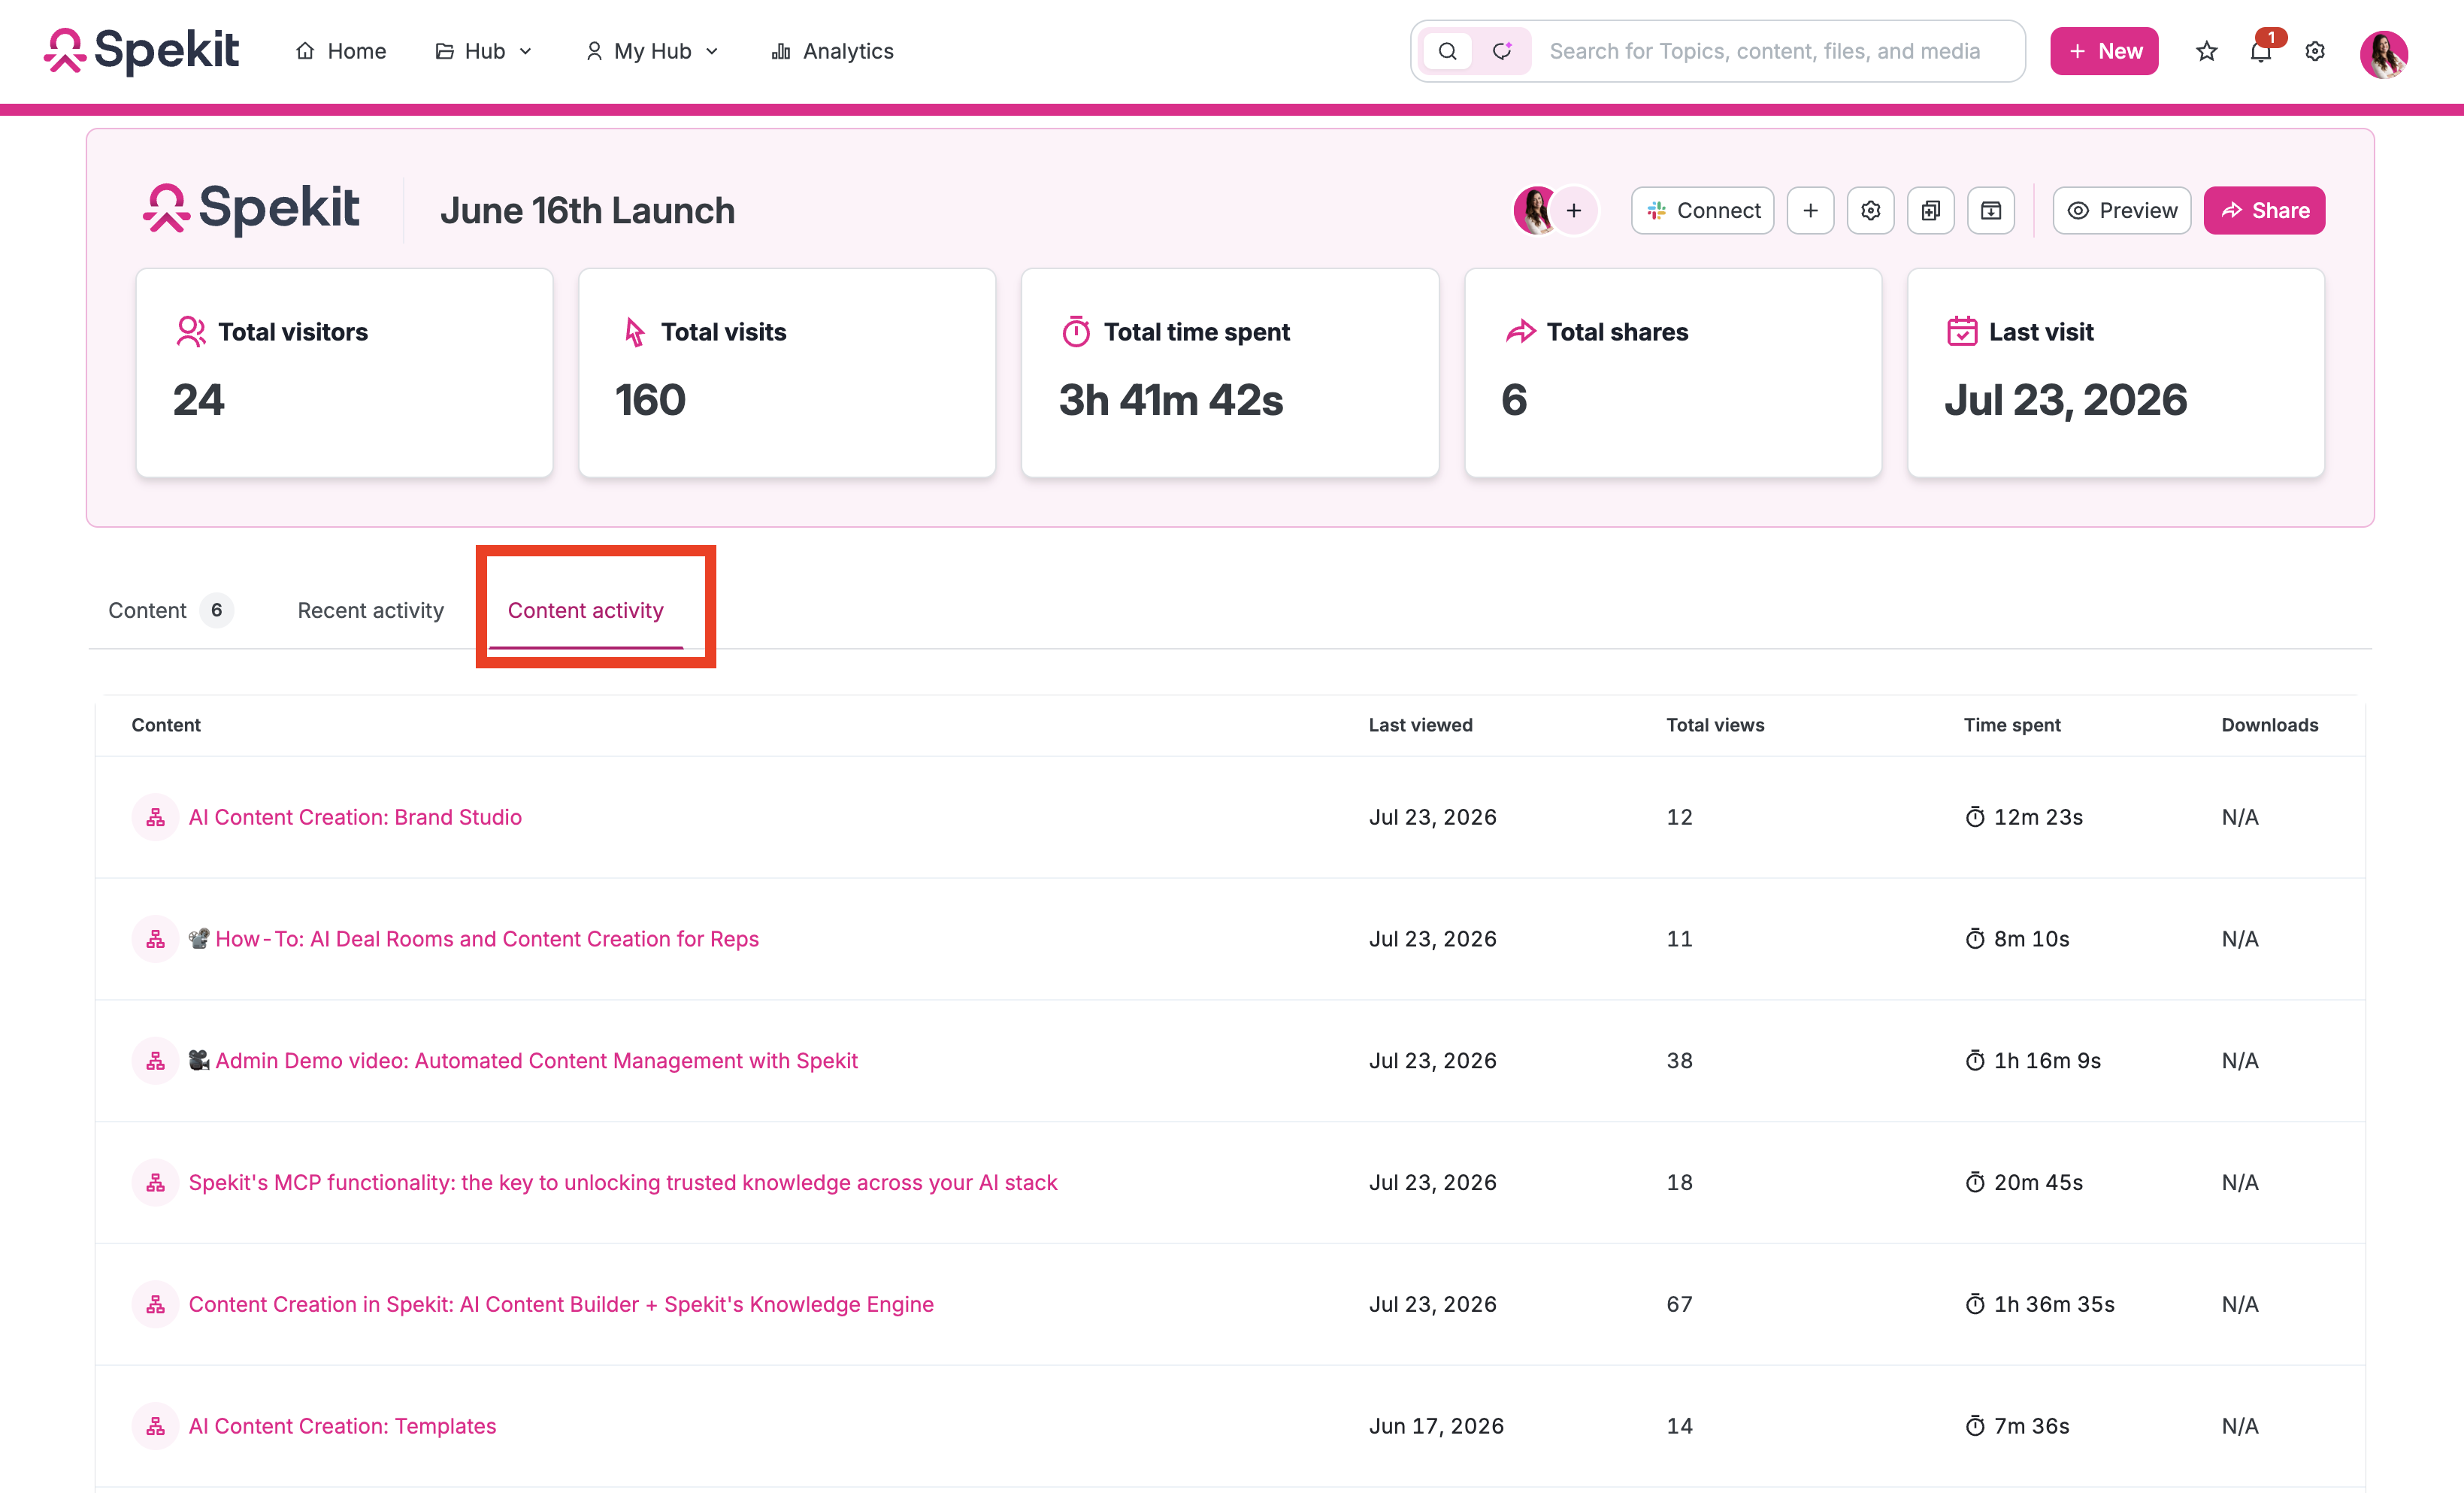Click the Spekit logo in the deal room header
This screenshot has height=1493, width=2464.
click(x=251, y=208)
